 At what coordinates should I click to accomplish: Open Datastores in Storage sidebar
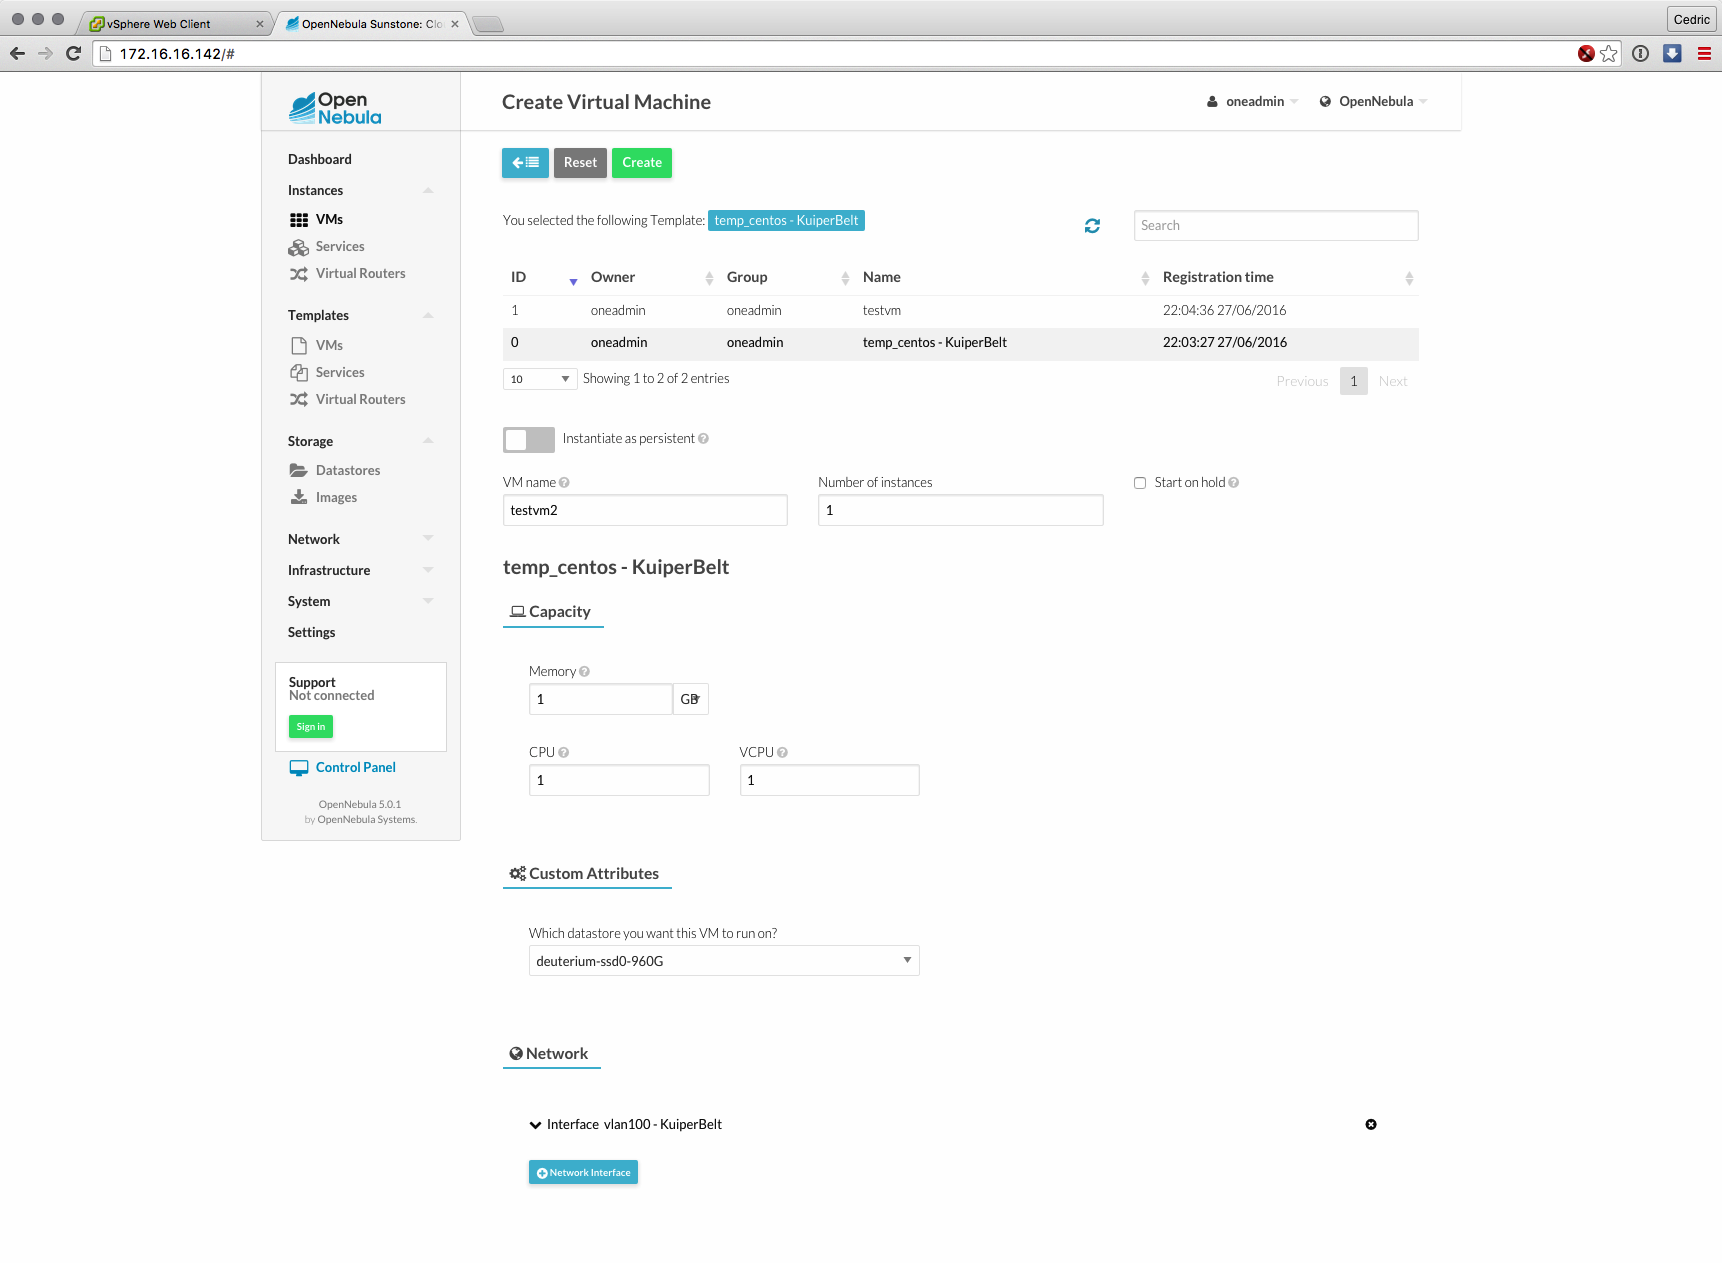347,470
